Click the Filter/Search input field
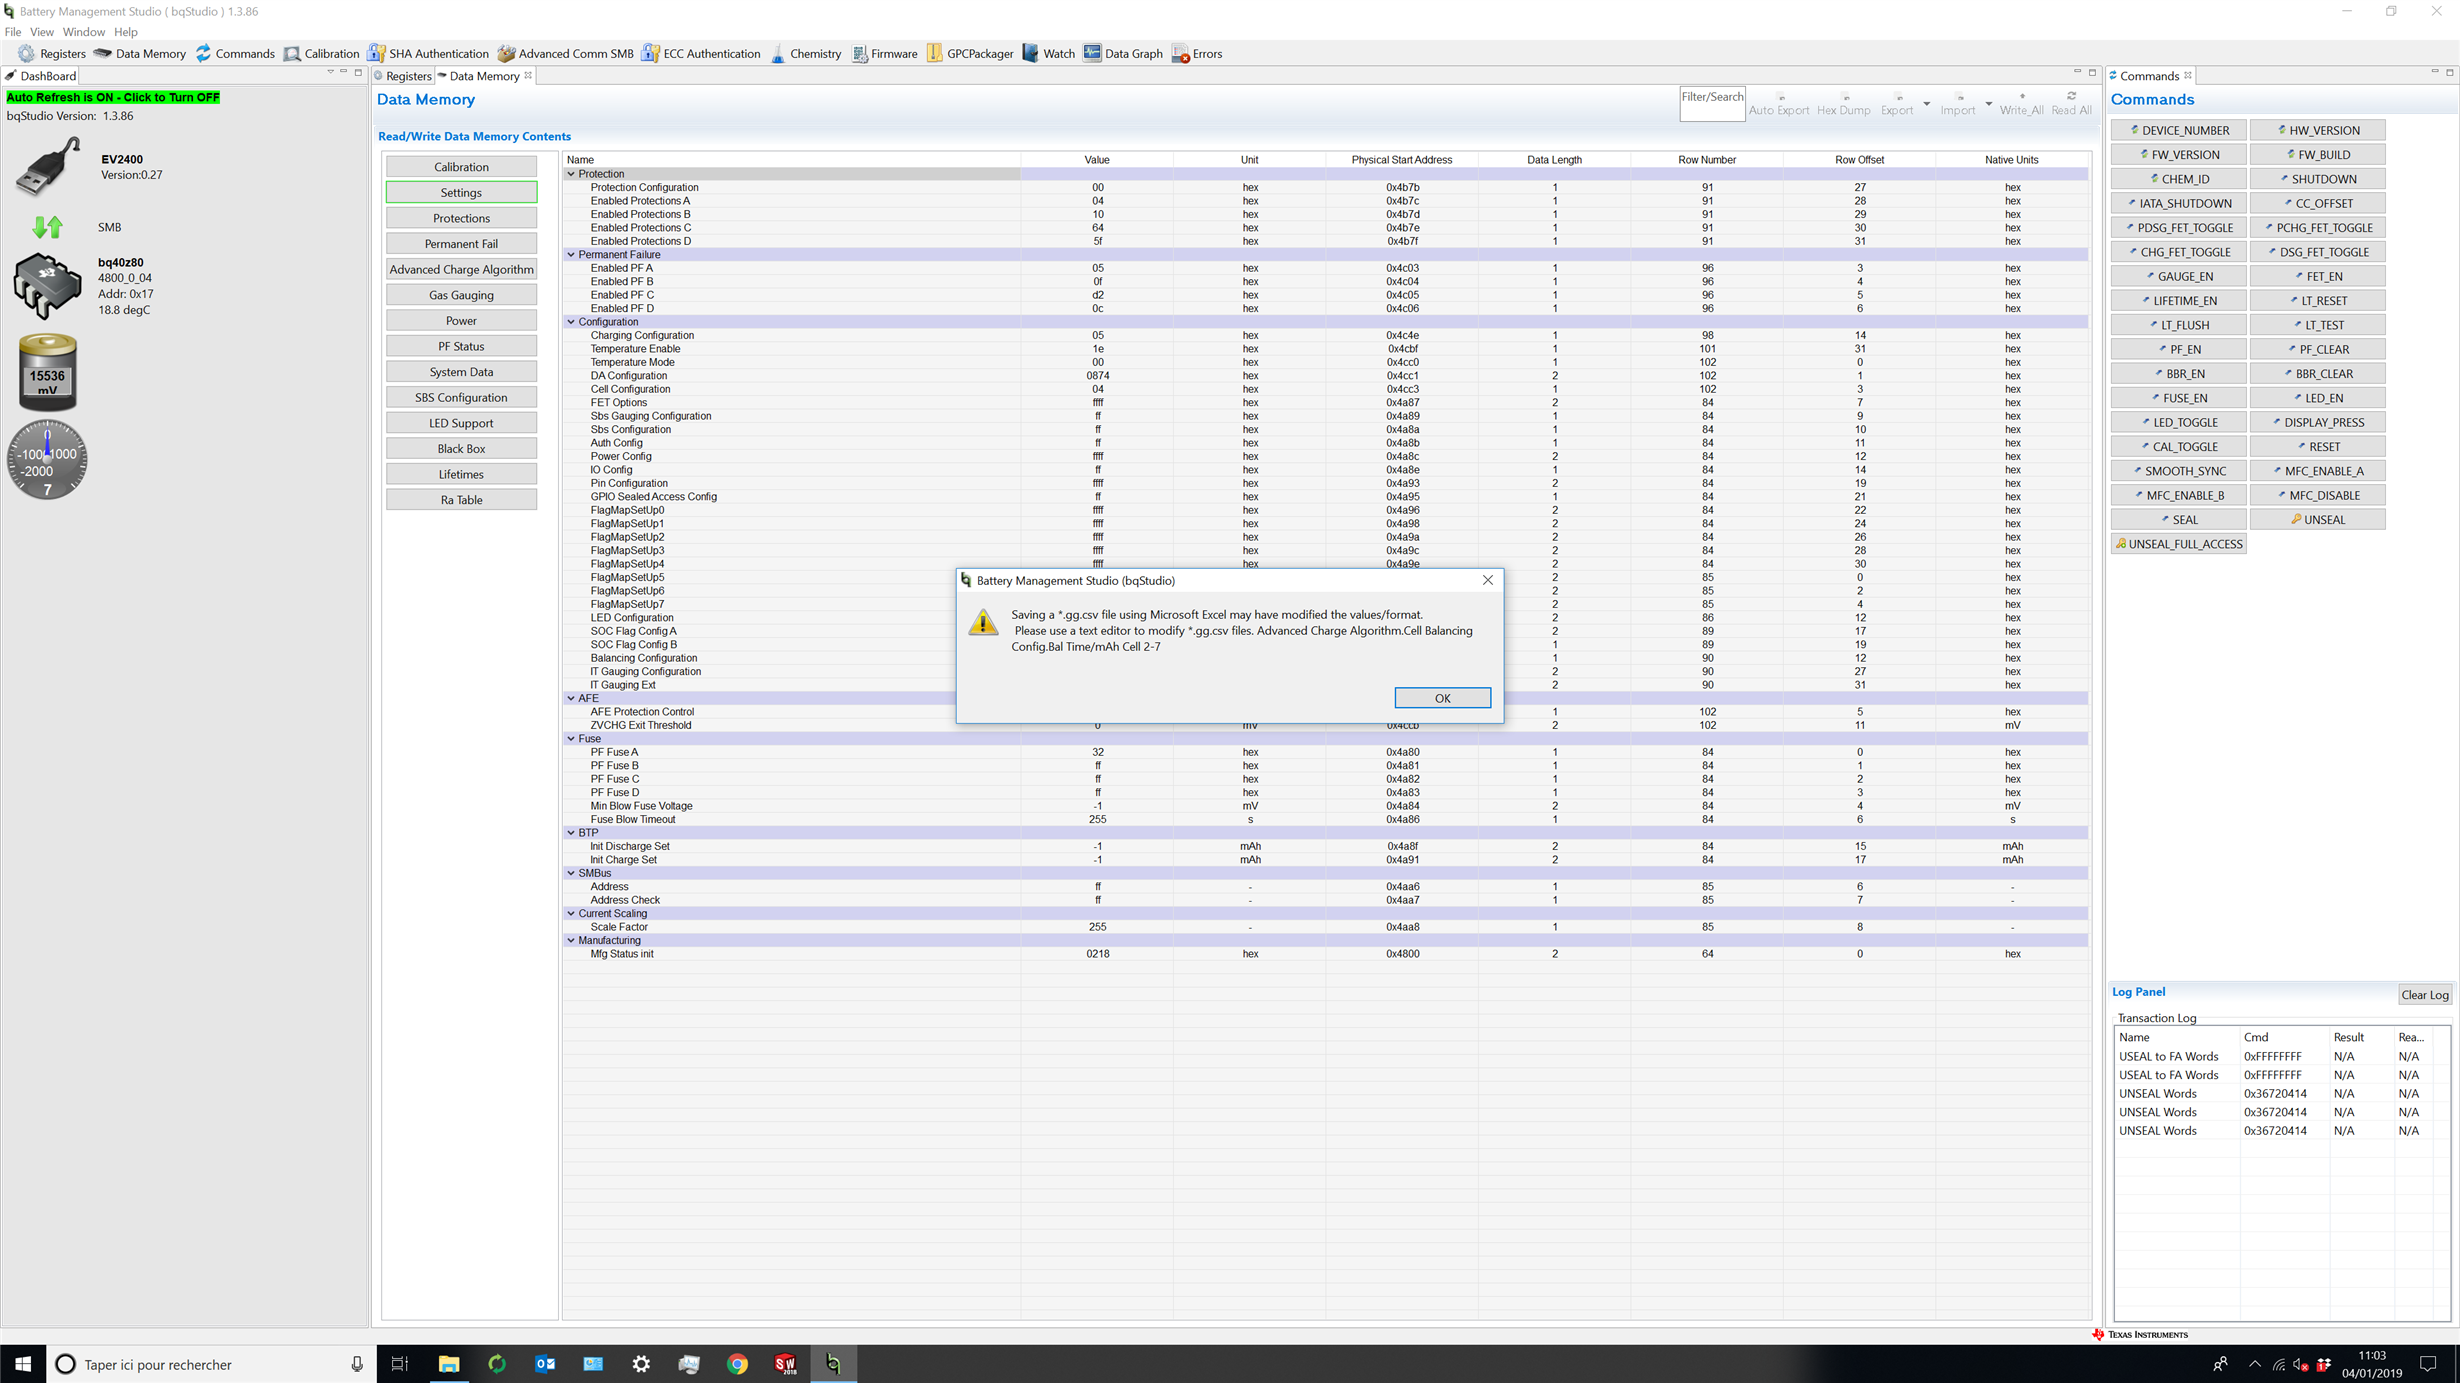 (x=1711, y=104)
